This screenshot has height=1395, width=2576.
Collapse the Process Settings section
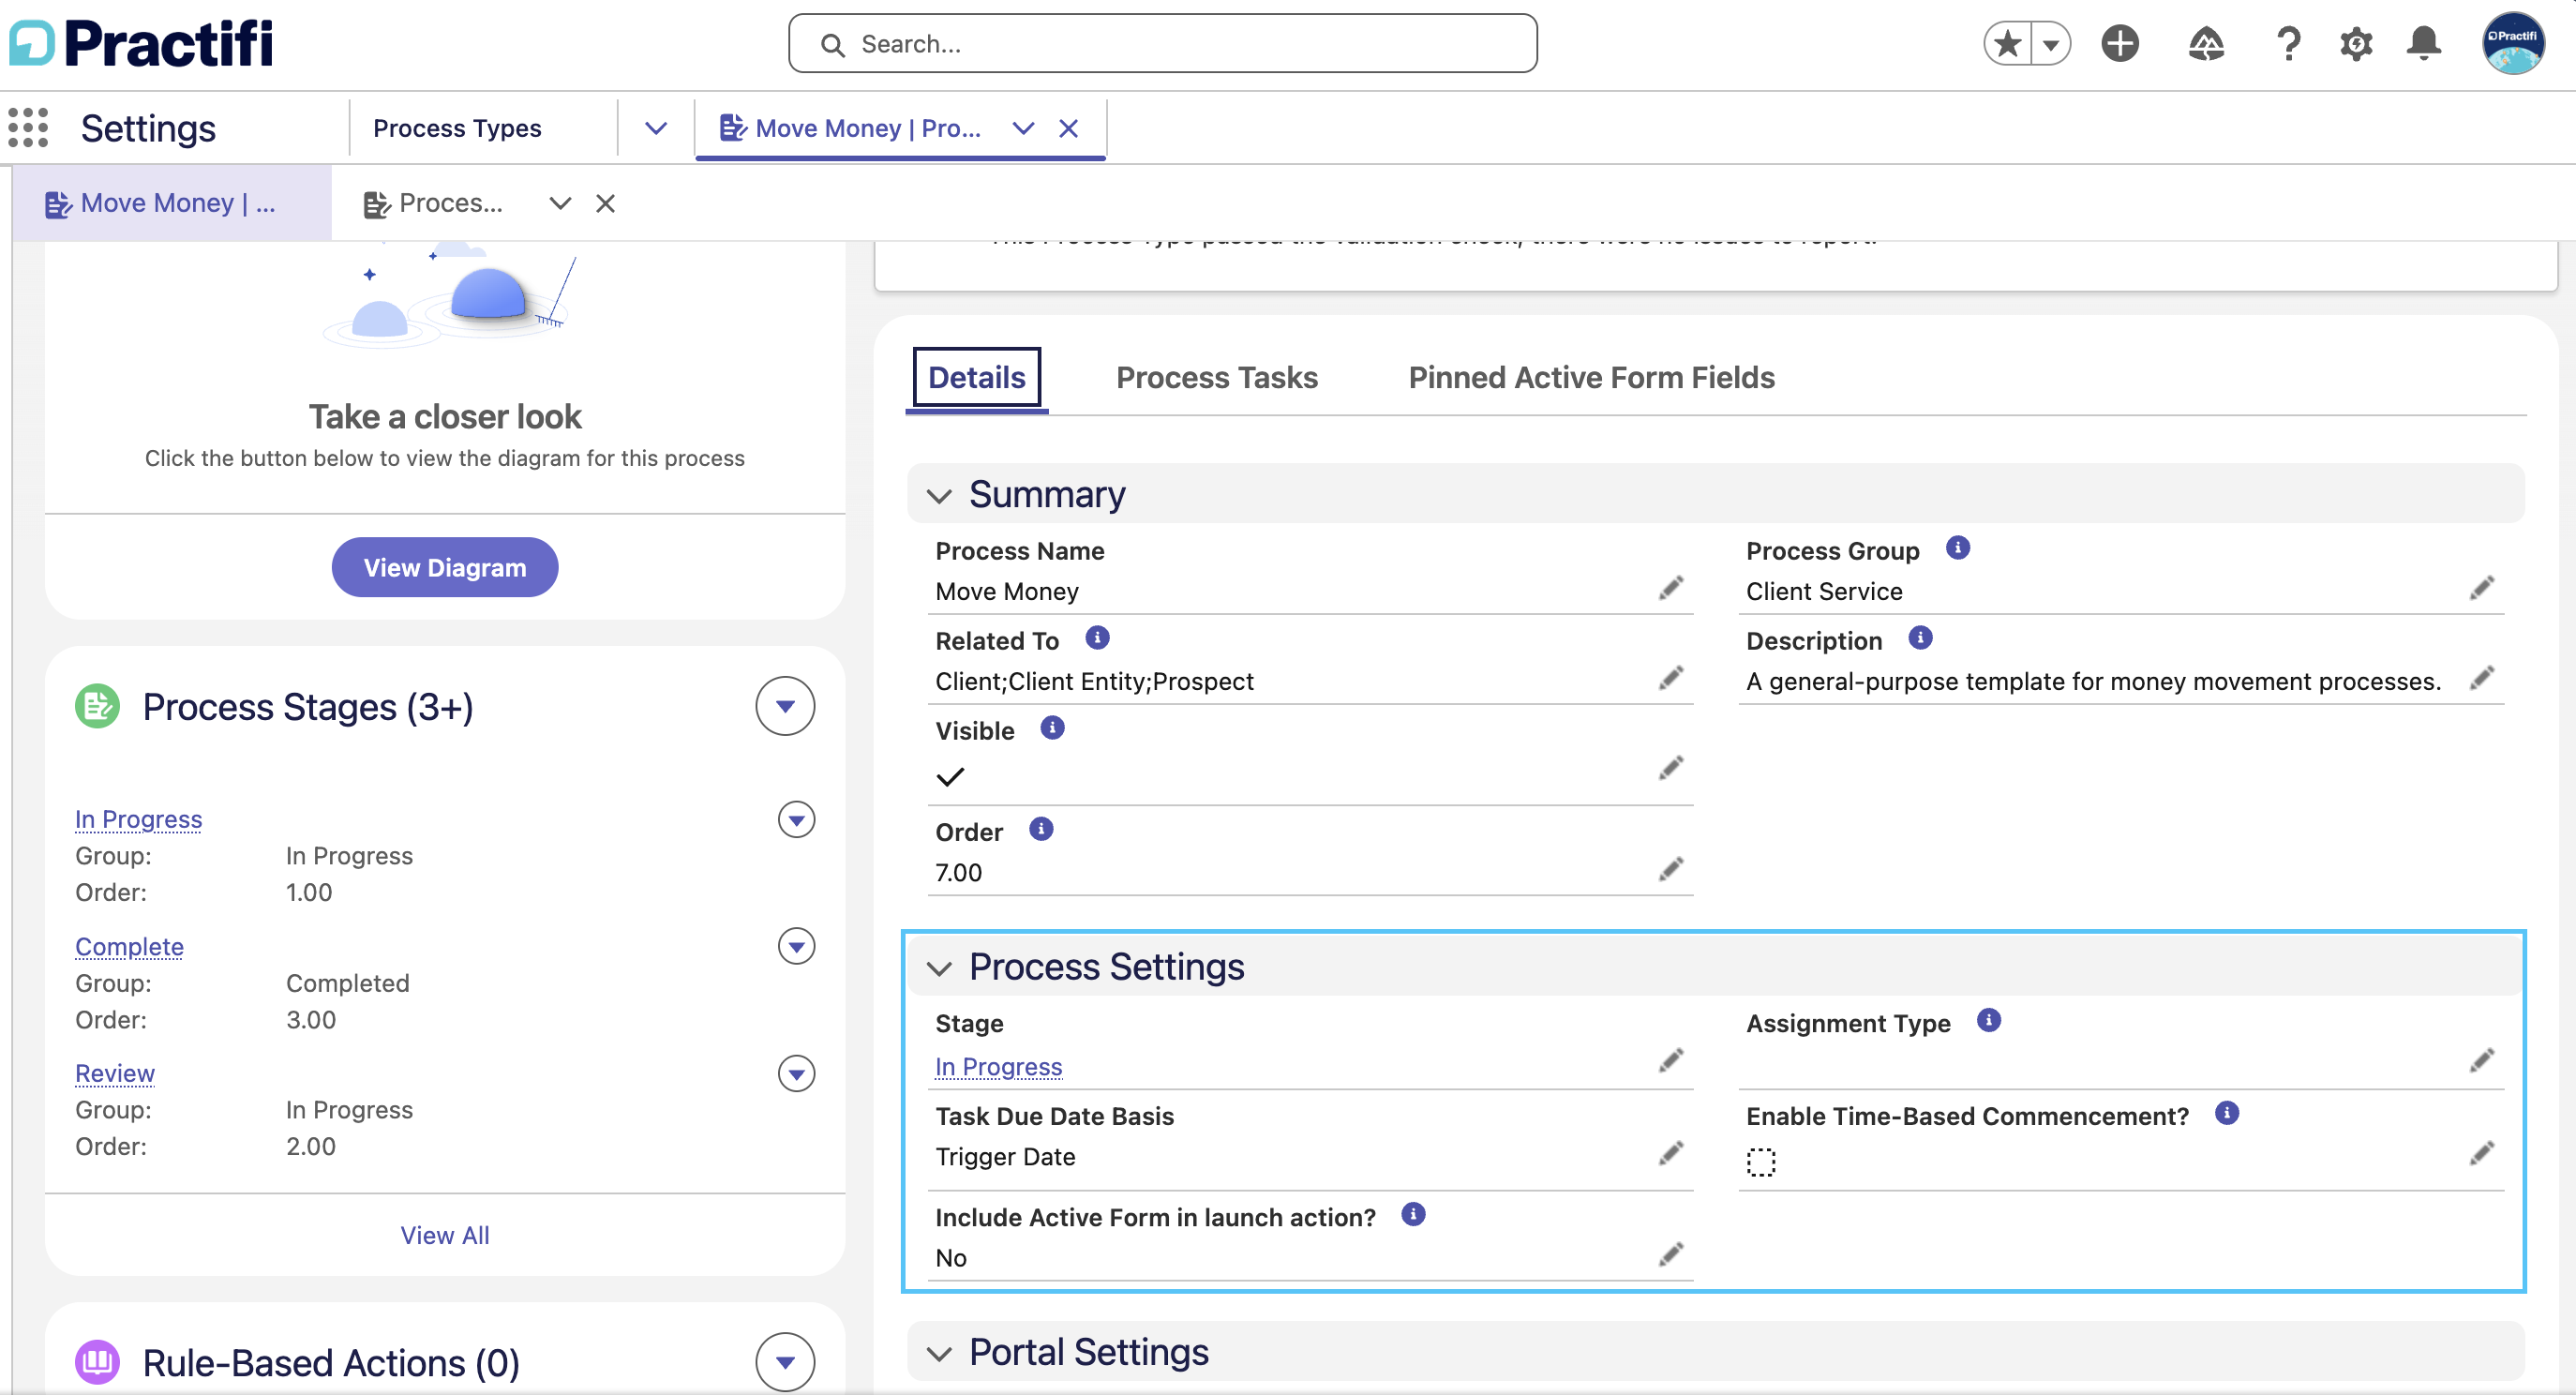point(939,968)
